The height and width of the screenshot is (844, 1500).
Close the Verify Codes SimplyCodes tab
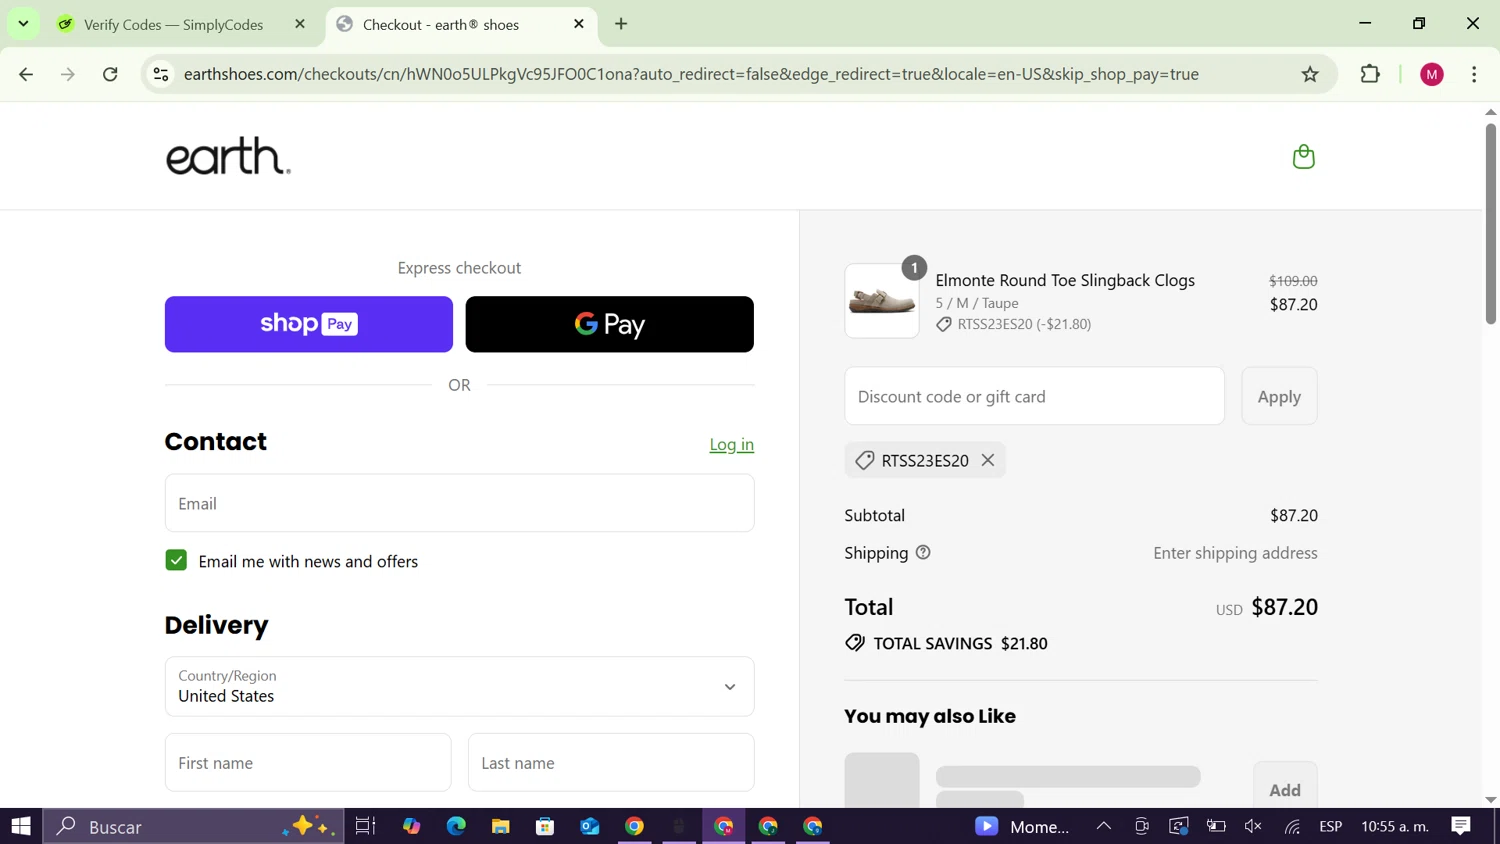click(300, 24)
